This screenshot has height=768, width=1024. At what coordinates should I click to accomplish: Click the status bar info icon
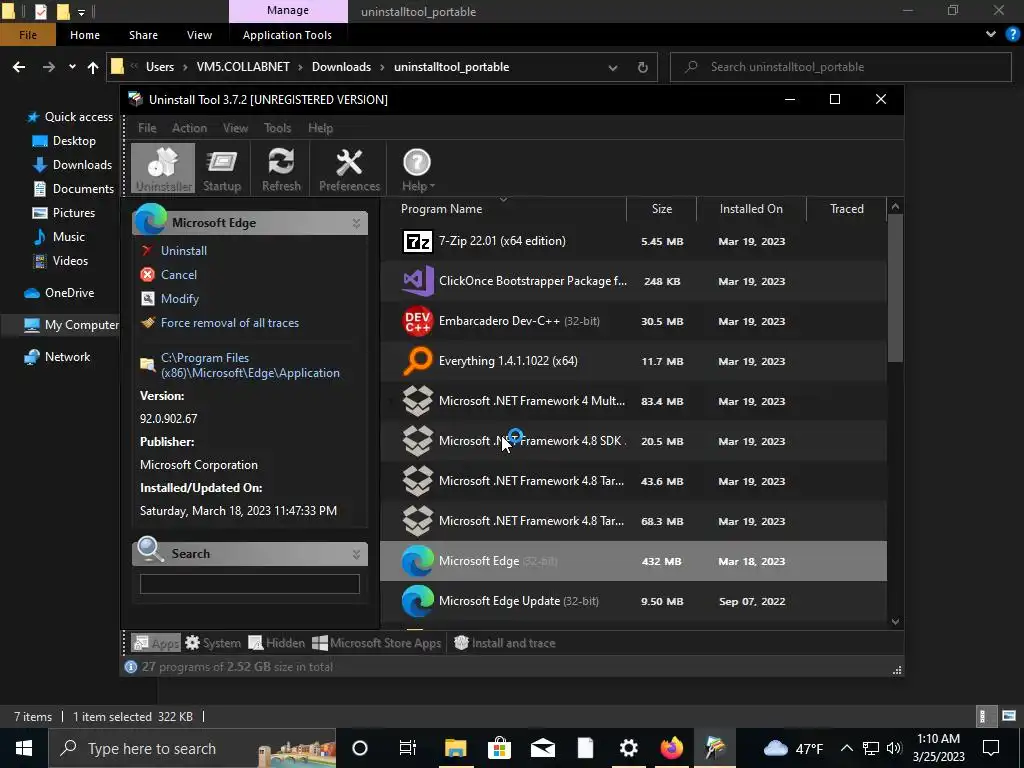[x=131, y=667]
